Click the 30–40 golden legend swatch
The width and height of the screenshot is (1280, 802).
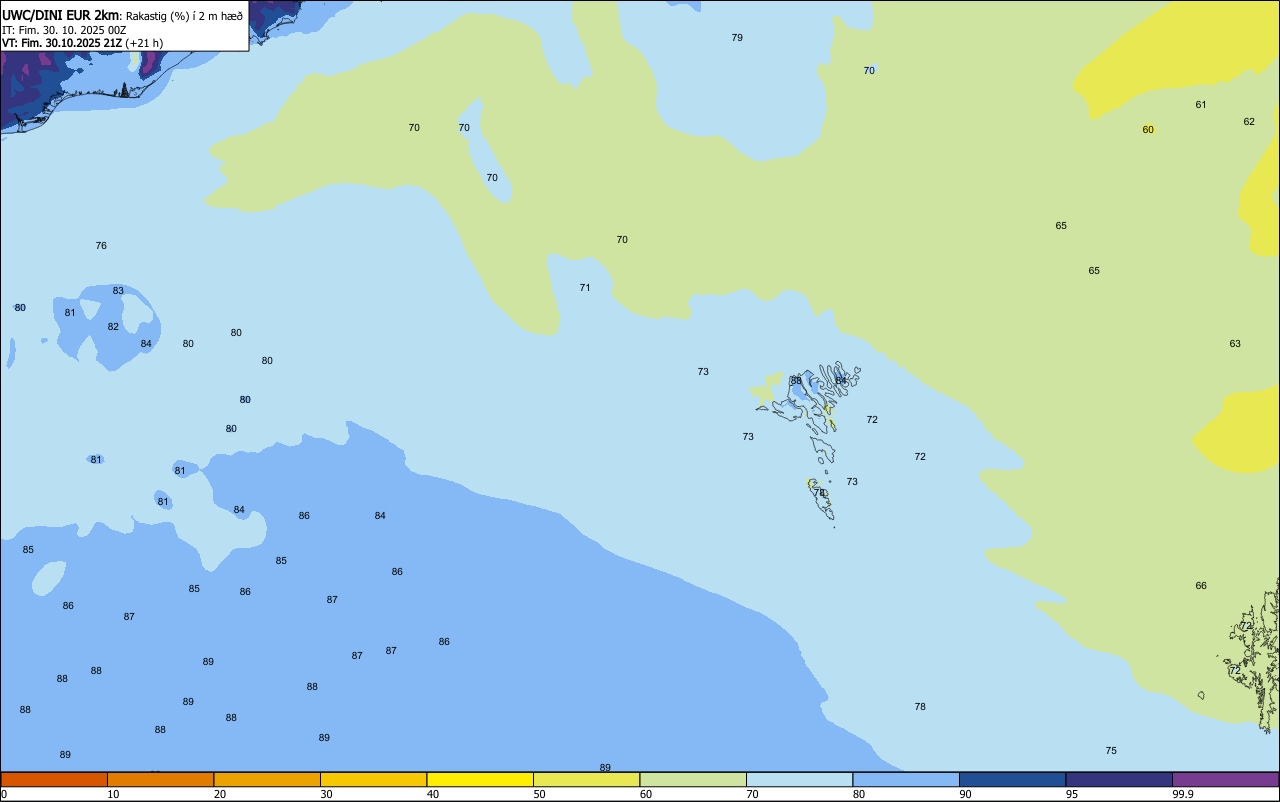[373, 779]
